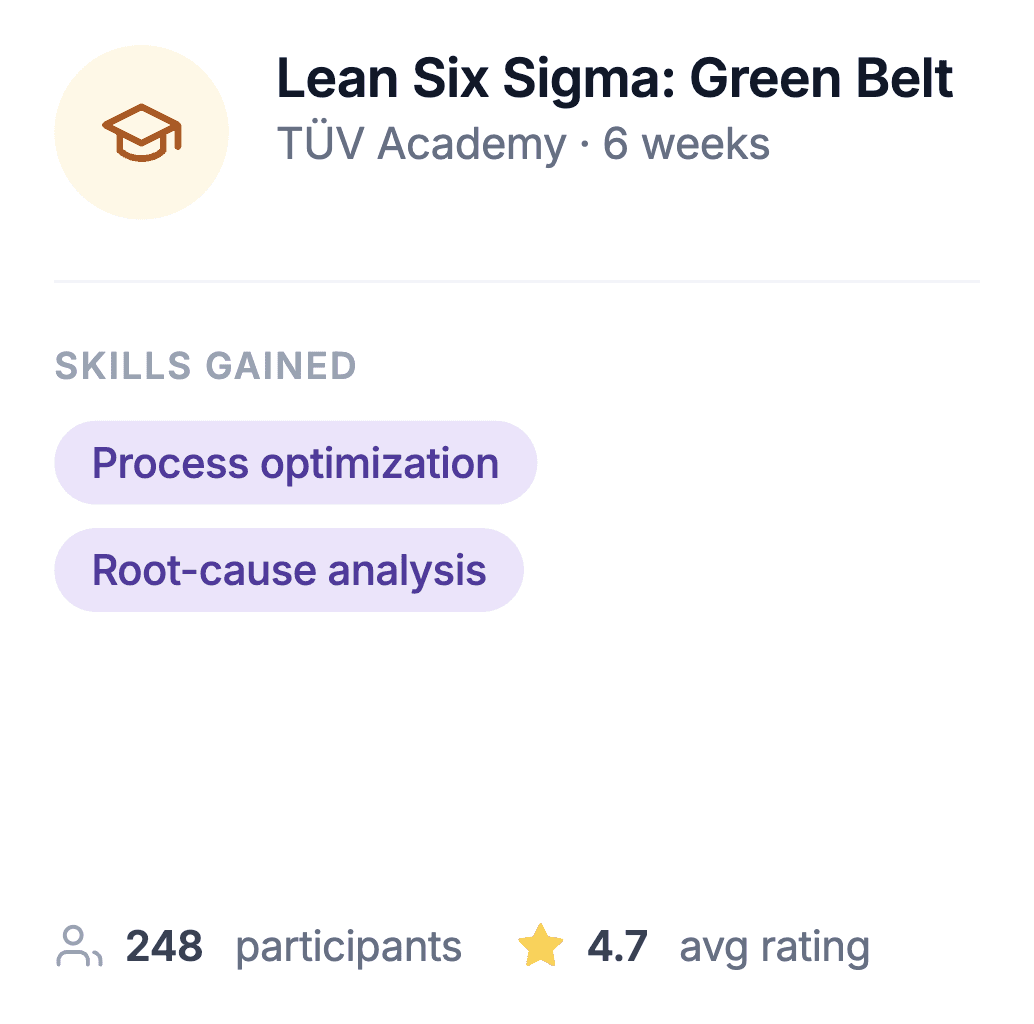Click the word Six in the title

(450, 78)
